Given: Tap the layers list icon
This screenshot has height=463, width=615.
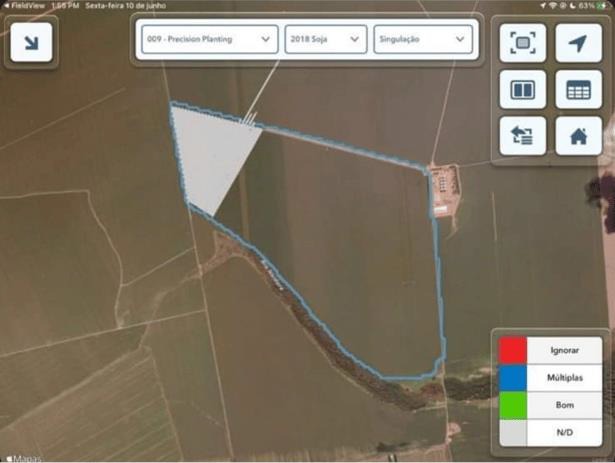Looking at the screenshot, I should click(x=523, y=136).
